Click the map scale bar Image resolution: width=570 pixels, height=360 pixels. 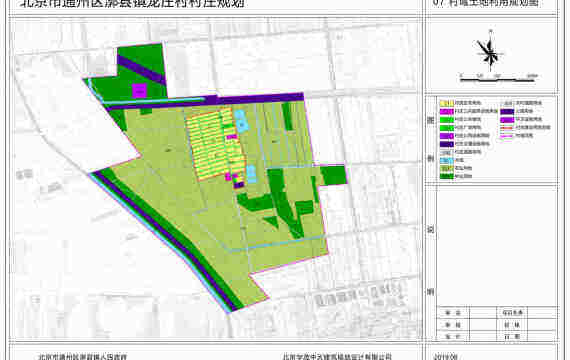tap(497, 79)
